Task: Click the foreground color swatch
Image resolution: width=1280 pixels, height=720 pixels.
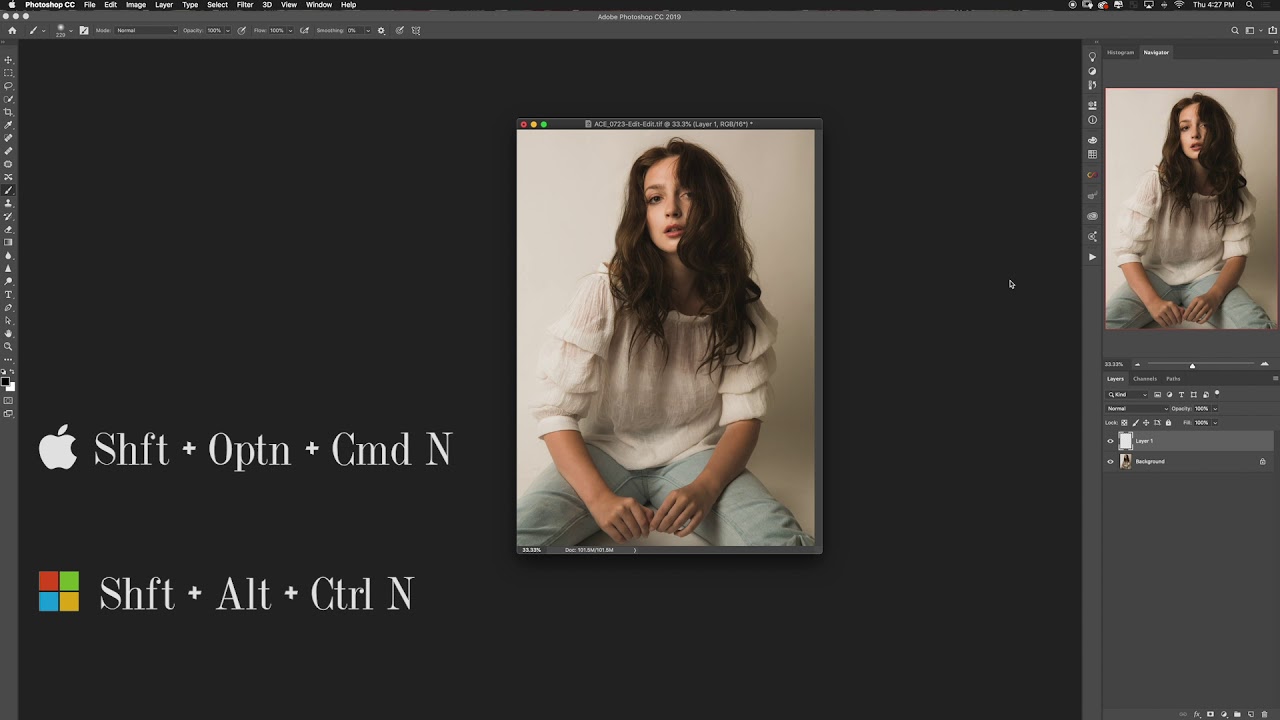Action: (6, 381)
